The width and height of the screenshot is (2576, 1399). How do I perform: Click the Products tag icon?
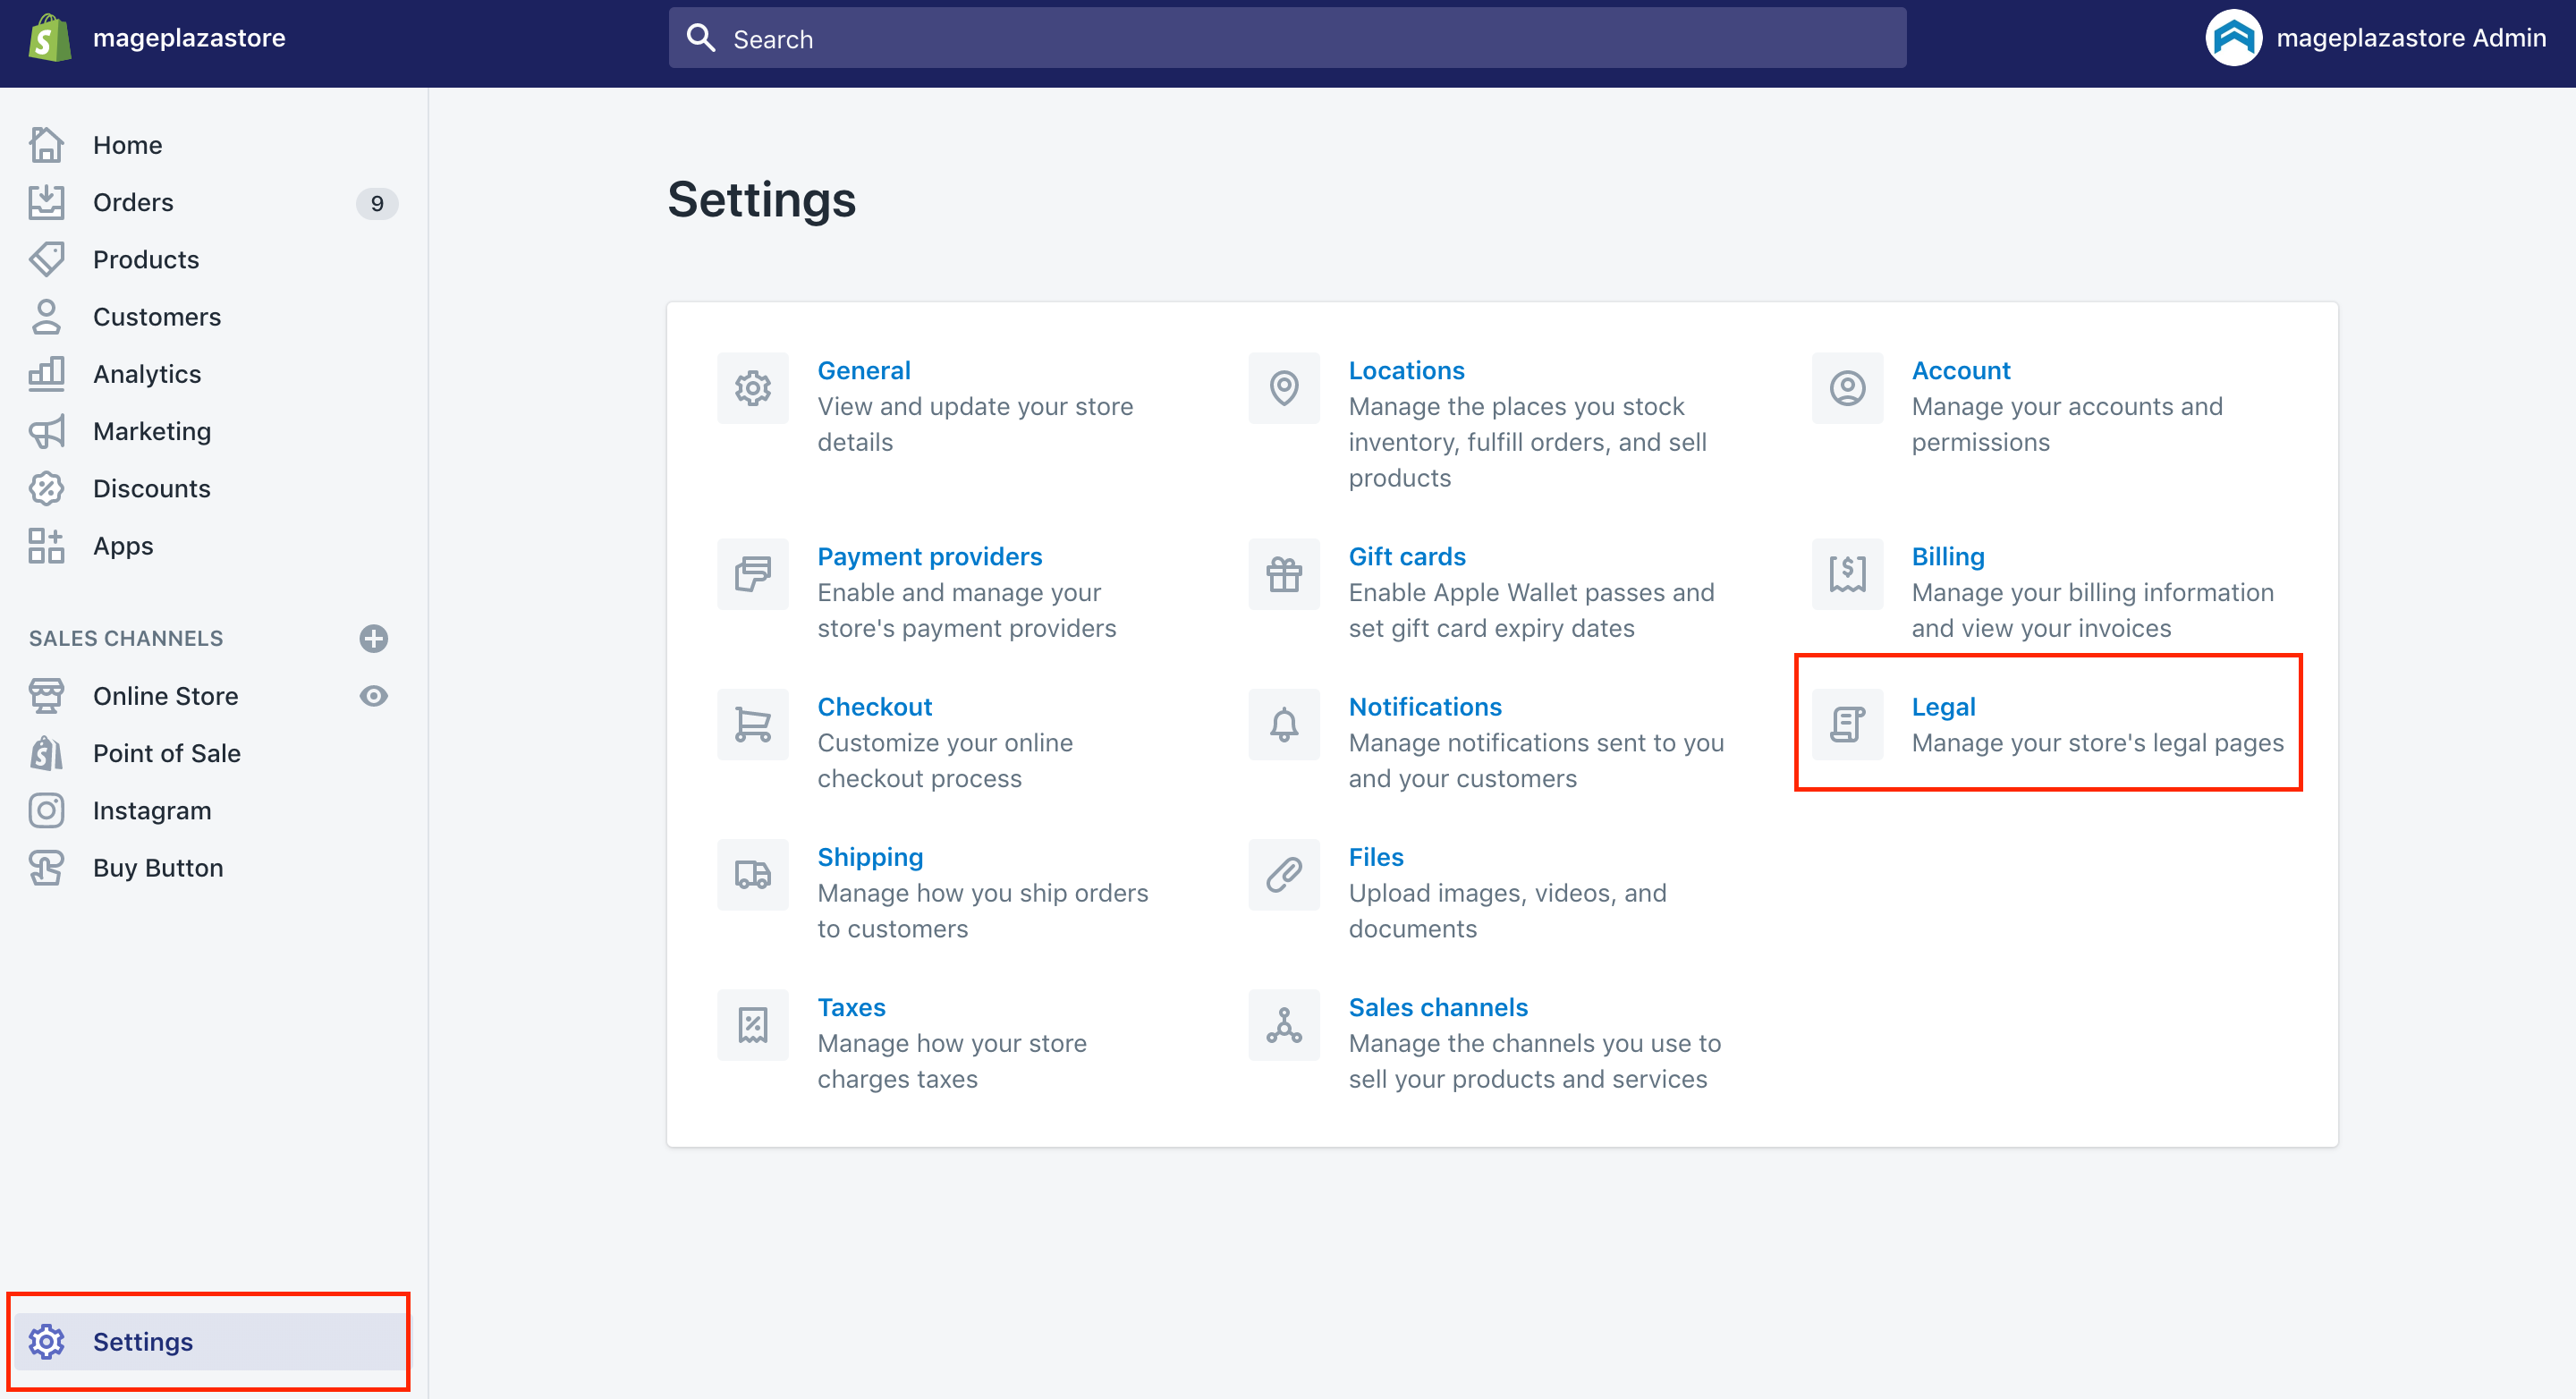46,259
